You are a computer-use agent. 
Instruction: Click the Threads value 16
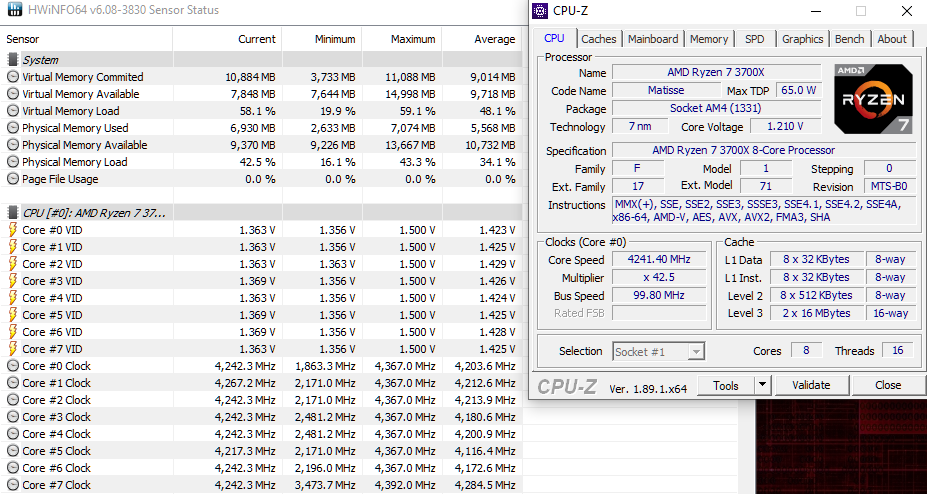click(897, 350)
